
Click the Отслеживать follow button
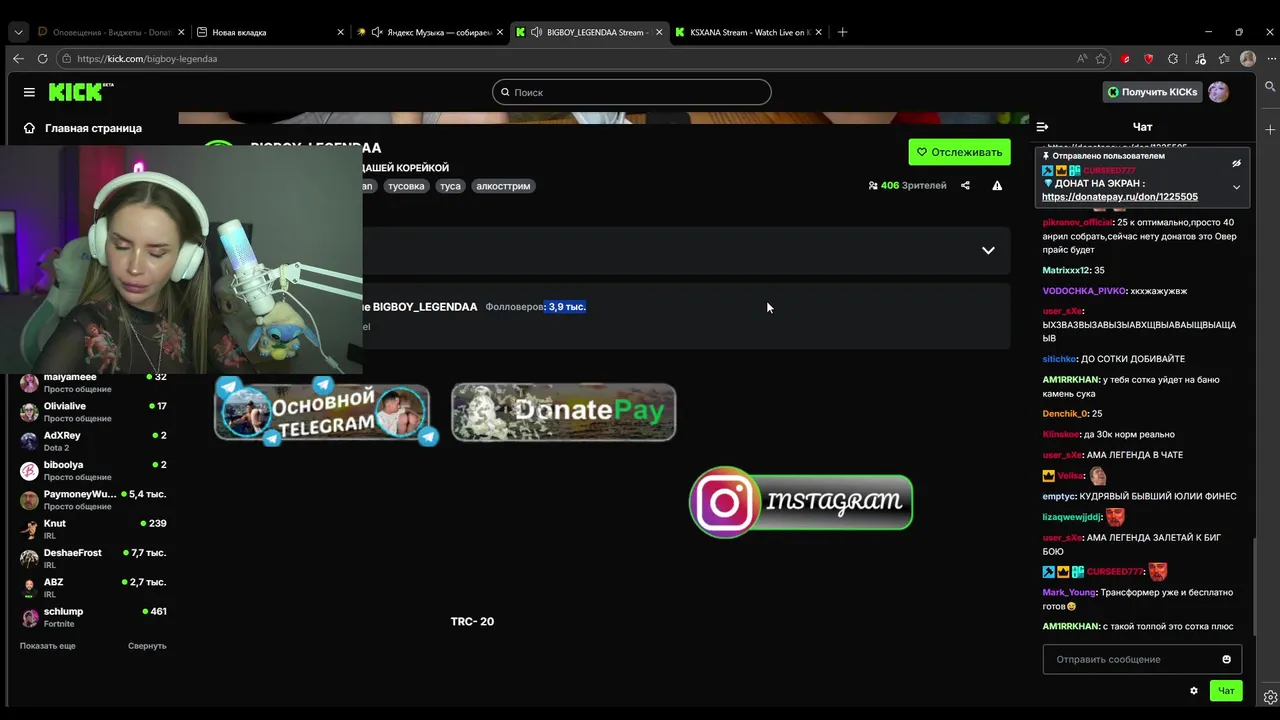tap(959, 152)
